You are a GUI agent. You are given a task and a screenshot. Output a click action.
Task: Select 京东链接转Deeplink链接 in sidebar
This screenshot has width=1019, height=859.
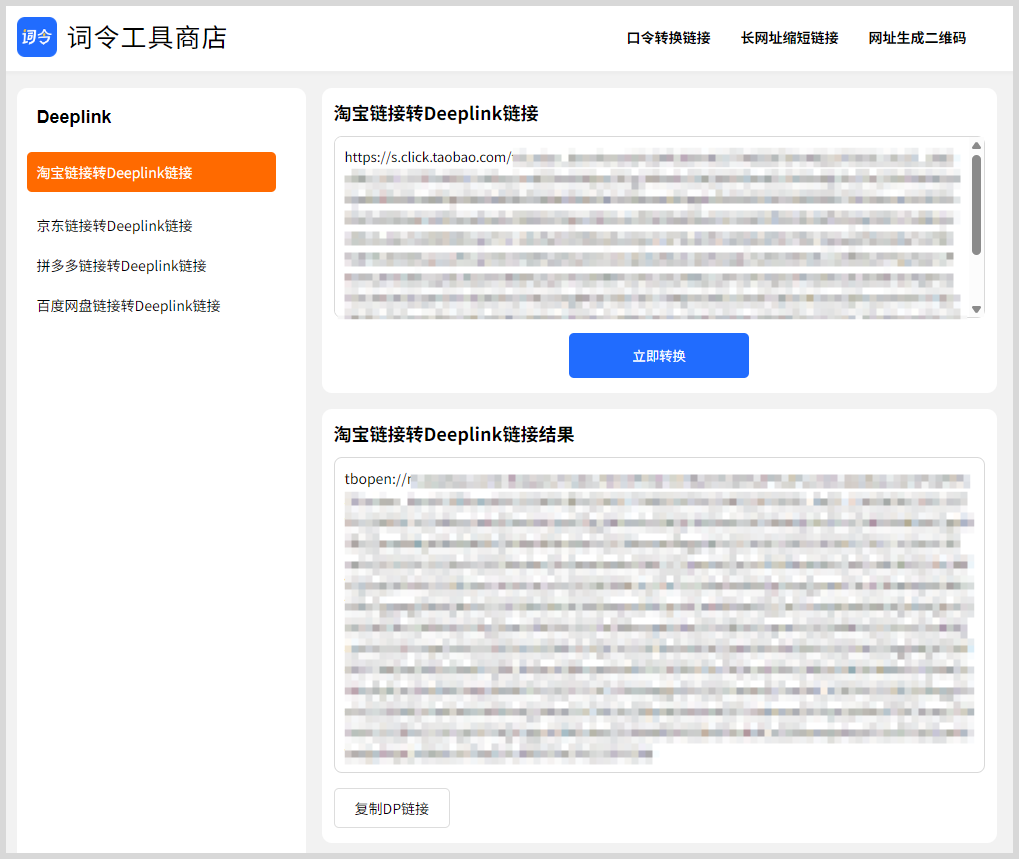pos(114,225)
